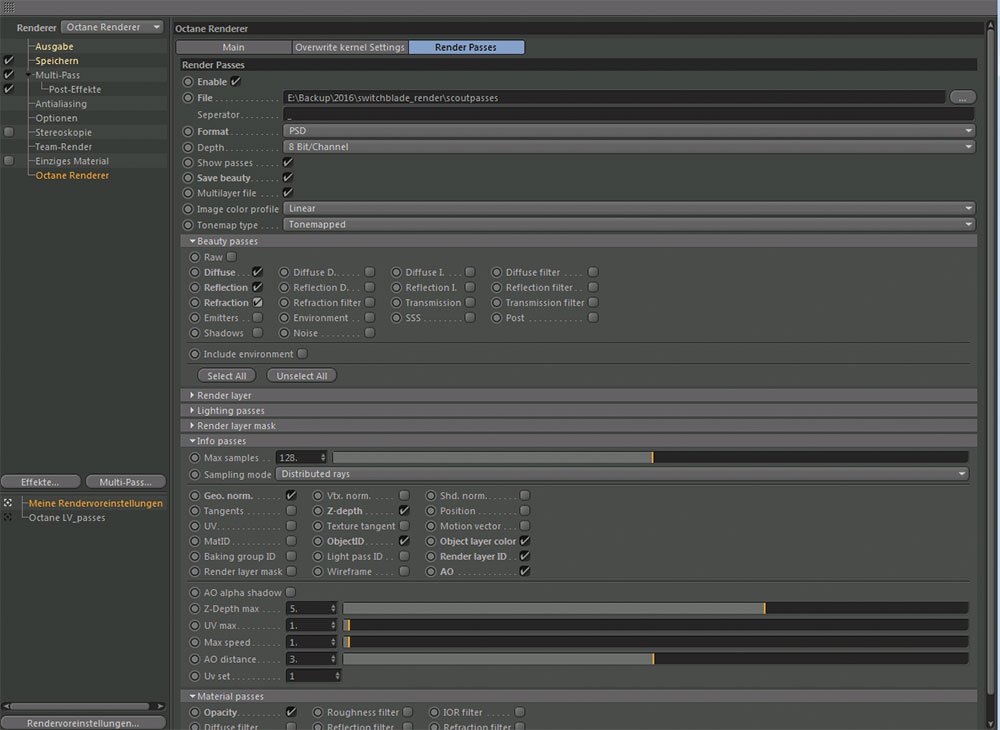1000x730 pixels.
Task: Toggle the Enable render passes checkbox
Action: [x=235, y=82]
